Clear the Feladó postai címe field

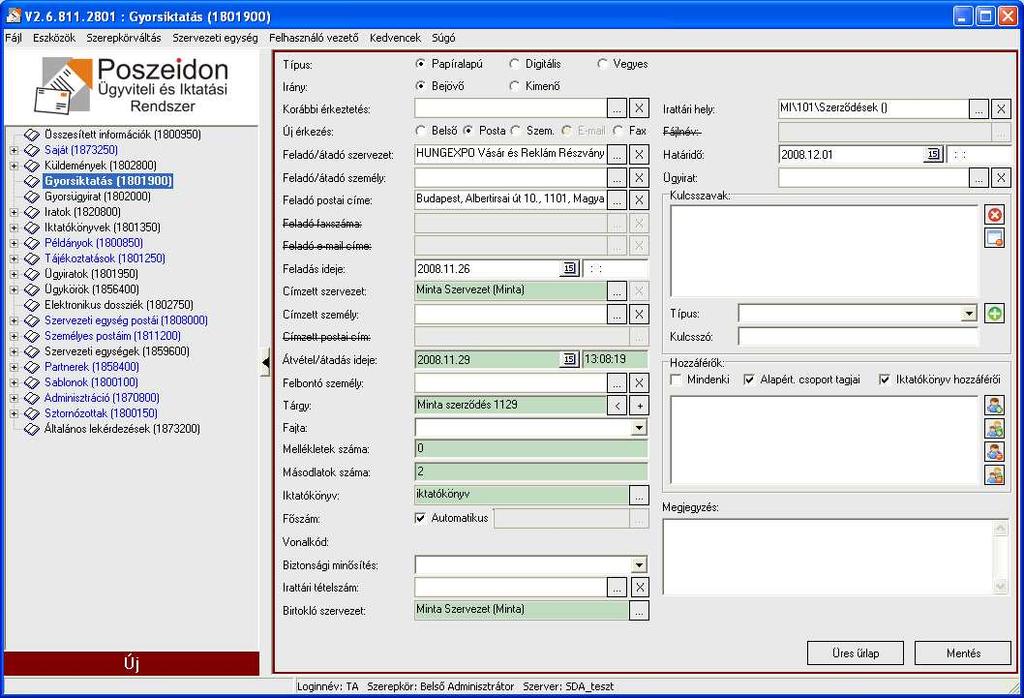[639, 200]
